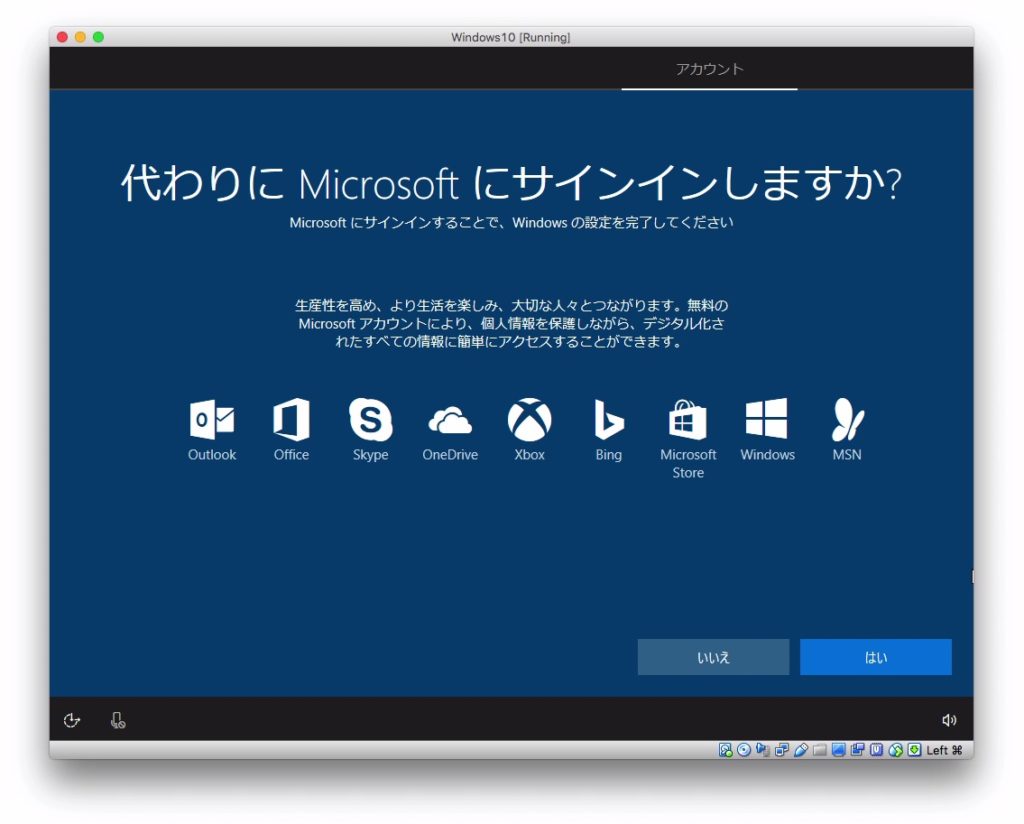Image resolution: width=1024 pixels, height=824 pixels.
Task: Toggle VirtualBox mouse integration icon
Action: click(895, 750)
